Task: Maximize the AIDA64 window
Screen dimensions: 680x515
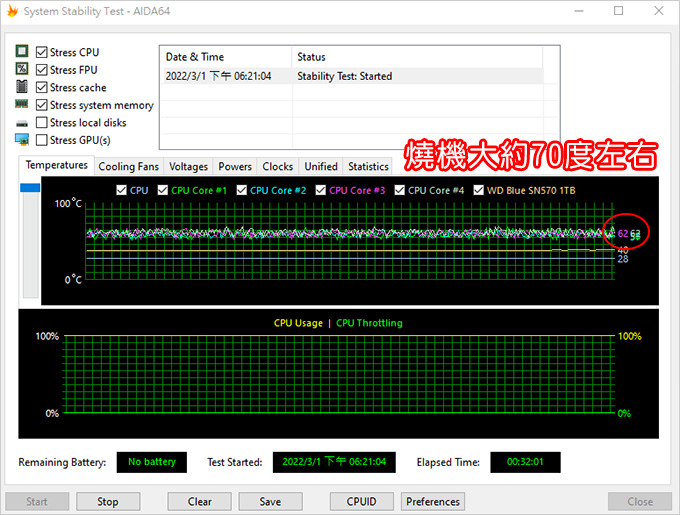Action: pyautogui.click(x=619, y=11)
